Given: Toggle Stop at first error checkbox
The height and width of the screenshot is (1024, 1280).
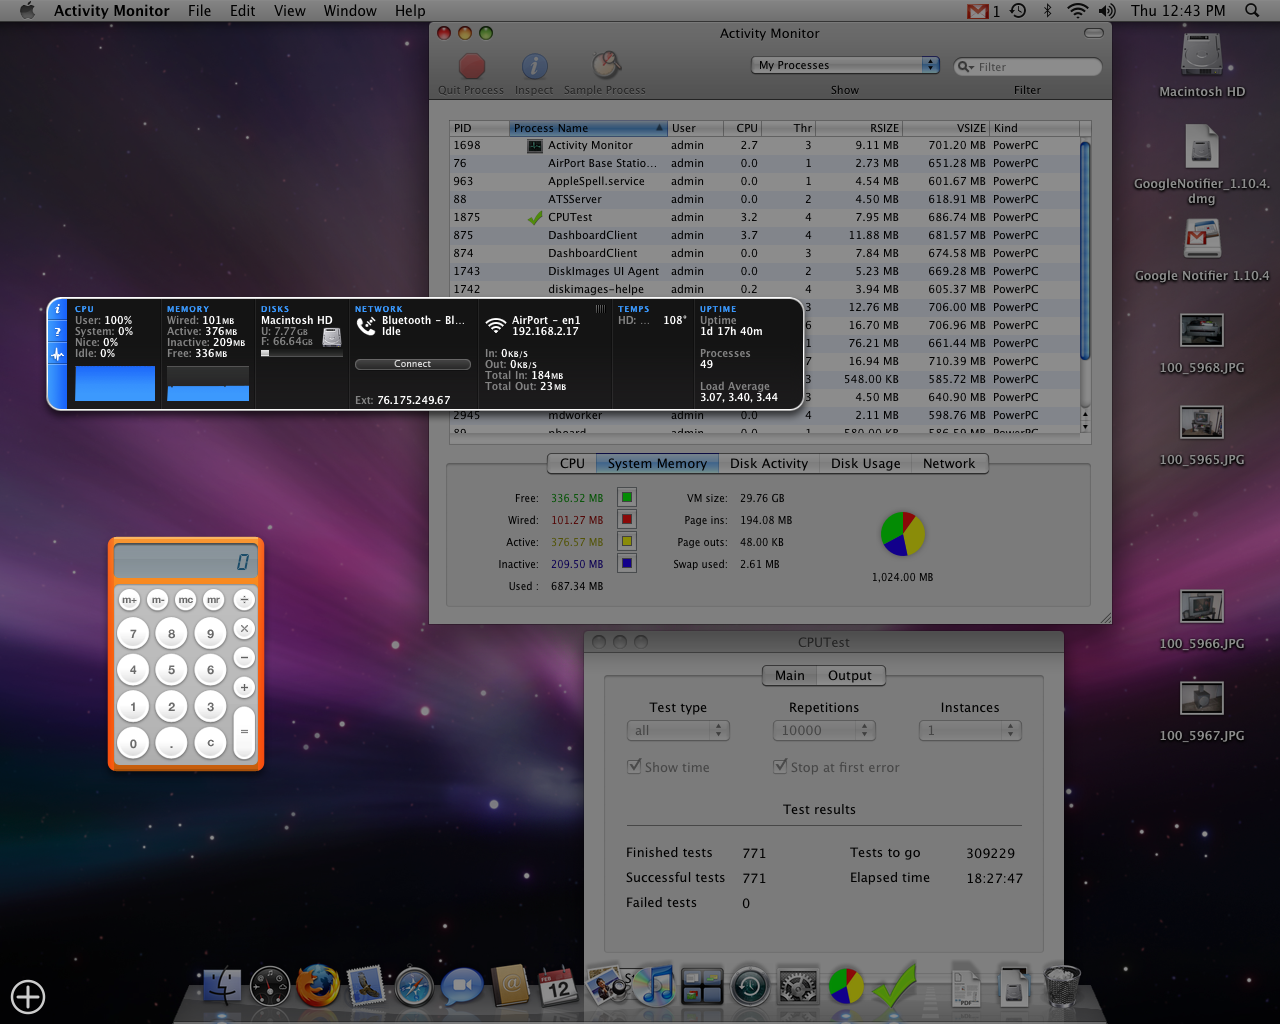Looking at the screenshot, I should tap(780, 767).
